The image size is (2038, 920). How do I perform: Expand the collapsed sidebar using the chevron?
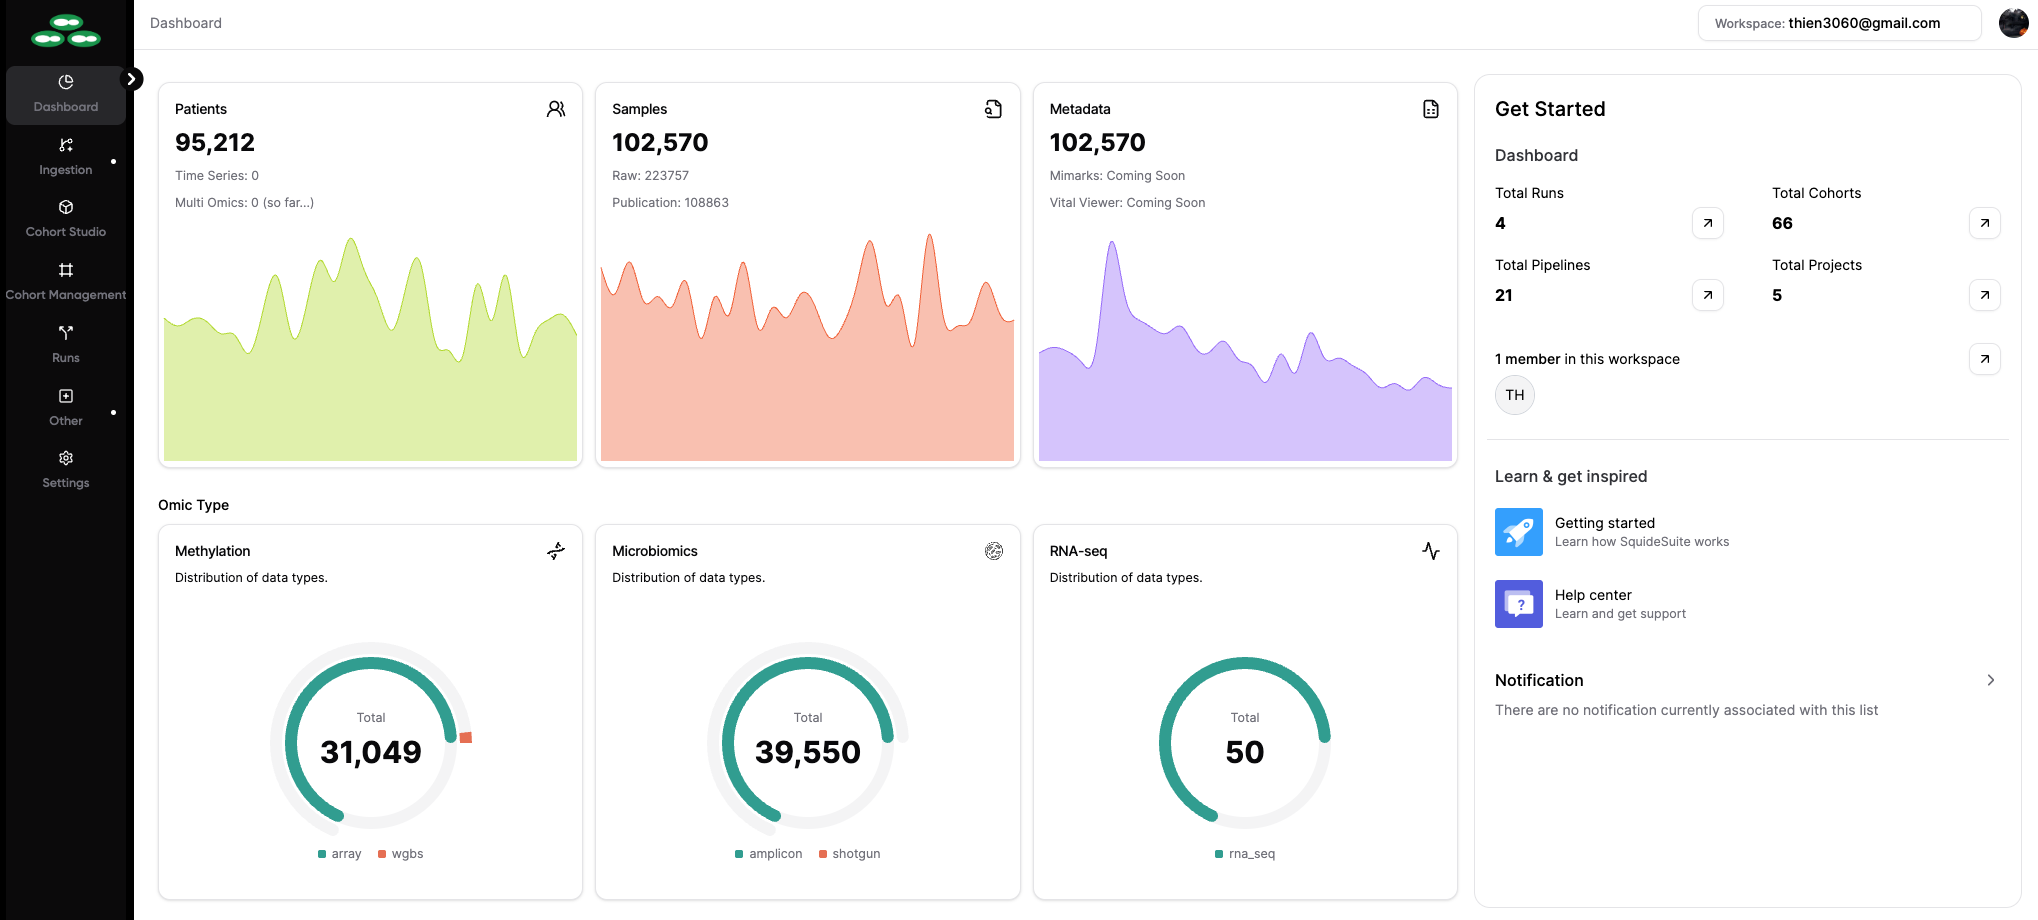click(x=133, y=78)
